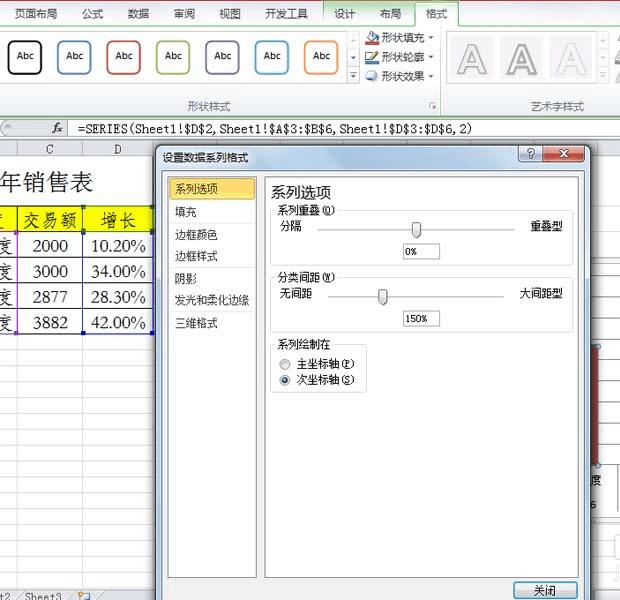Image resolution: width=620 pixels, height=600 pixels.
Task: Apply the aqua outline Abc shape style
Action: pos(272,57)
